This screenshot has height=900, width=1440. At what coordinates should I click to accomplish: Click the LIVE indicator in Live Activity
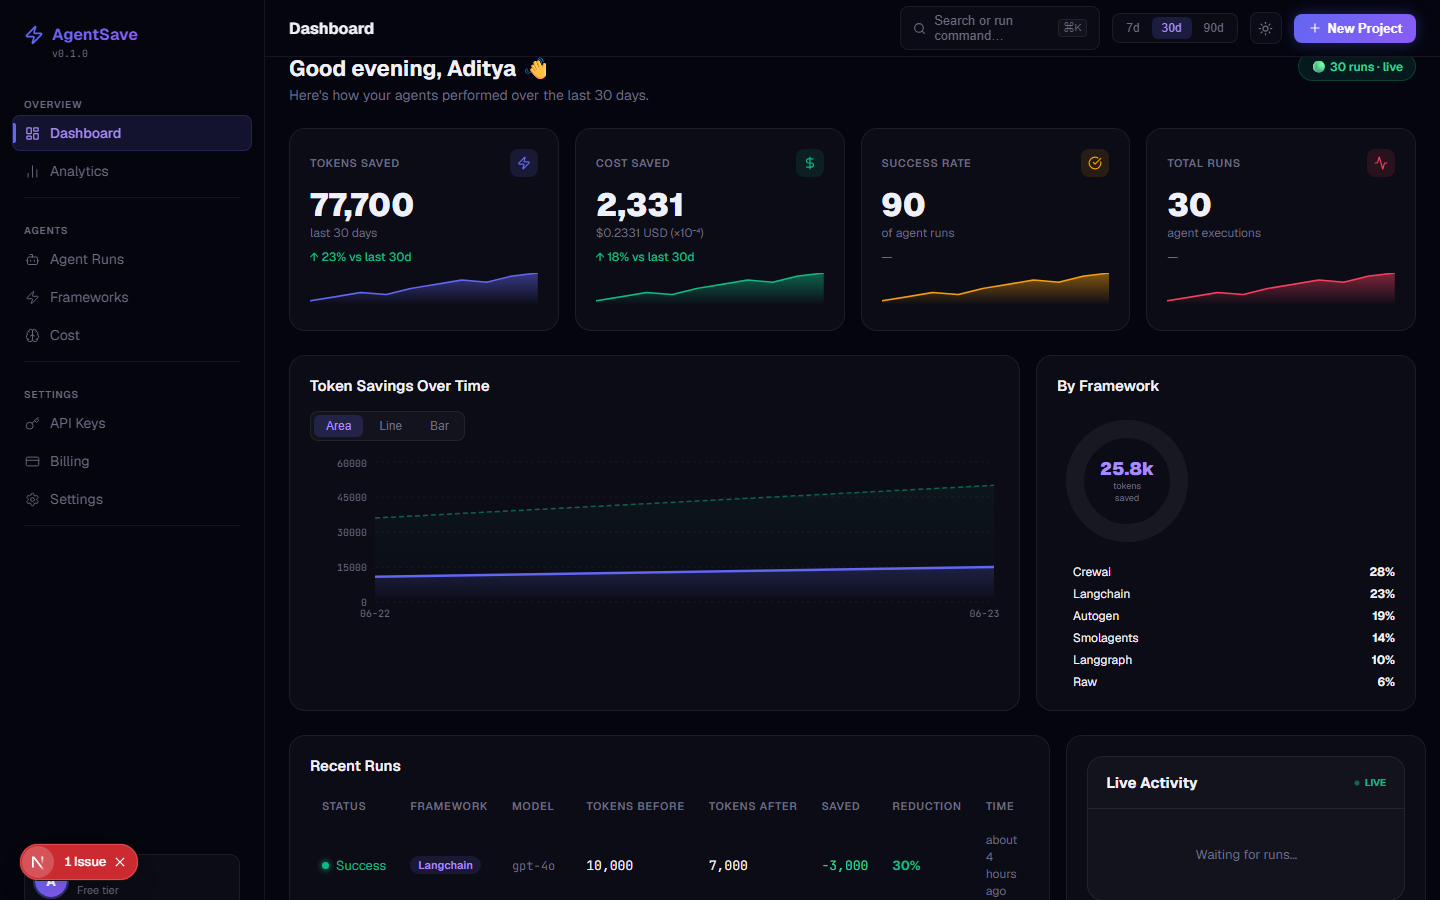pos(1370,783)
